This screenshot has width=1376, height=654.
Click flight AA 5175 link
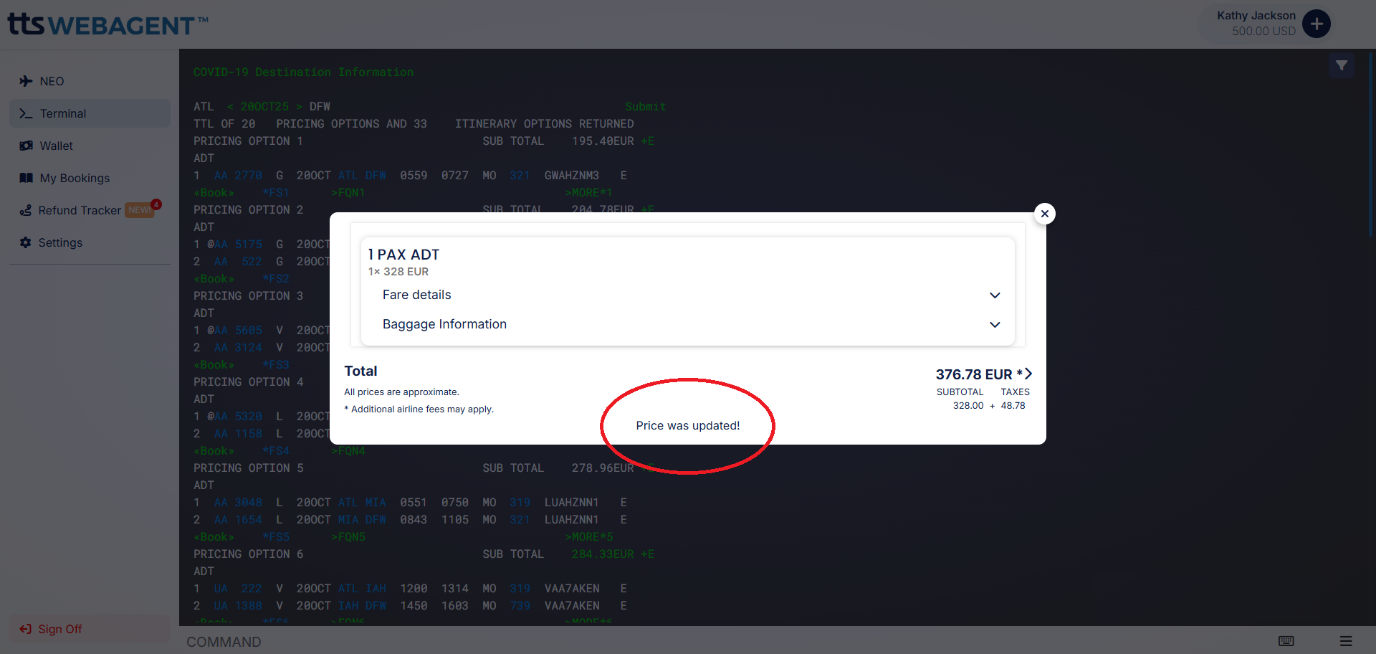point(237,244)
